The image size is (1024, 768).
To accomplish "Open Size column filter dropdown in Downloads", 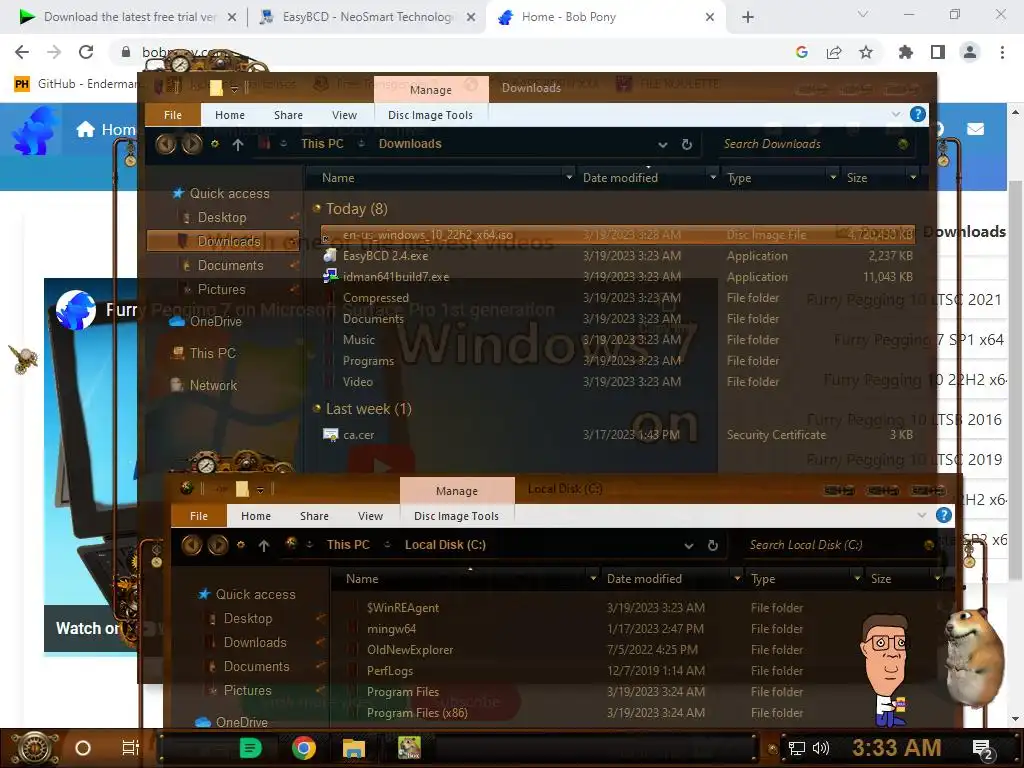I will 913,178.
